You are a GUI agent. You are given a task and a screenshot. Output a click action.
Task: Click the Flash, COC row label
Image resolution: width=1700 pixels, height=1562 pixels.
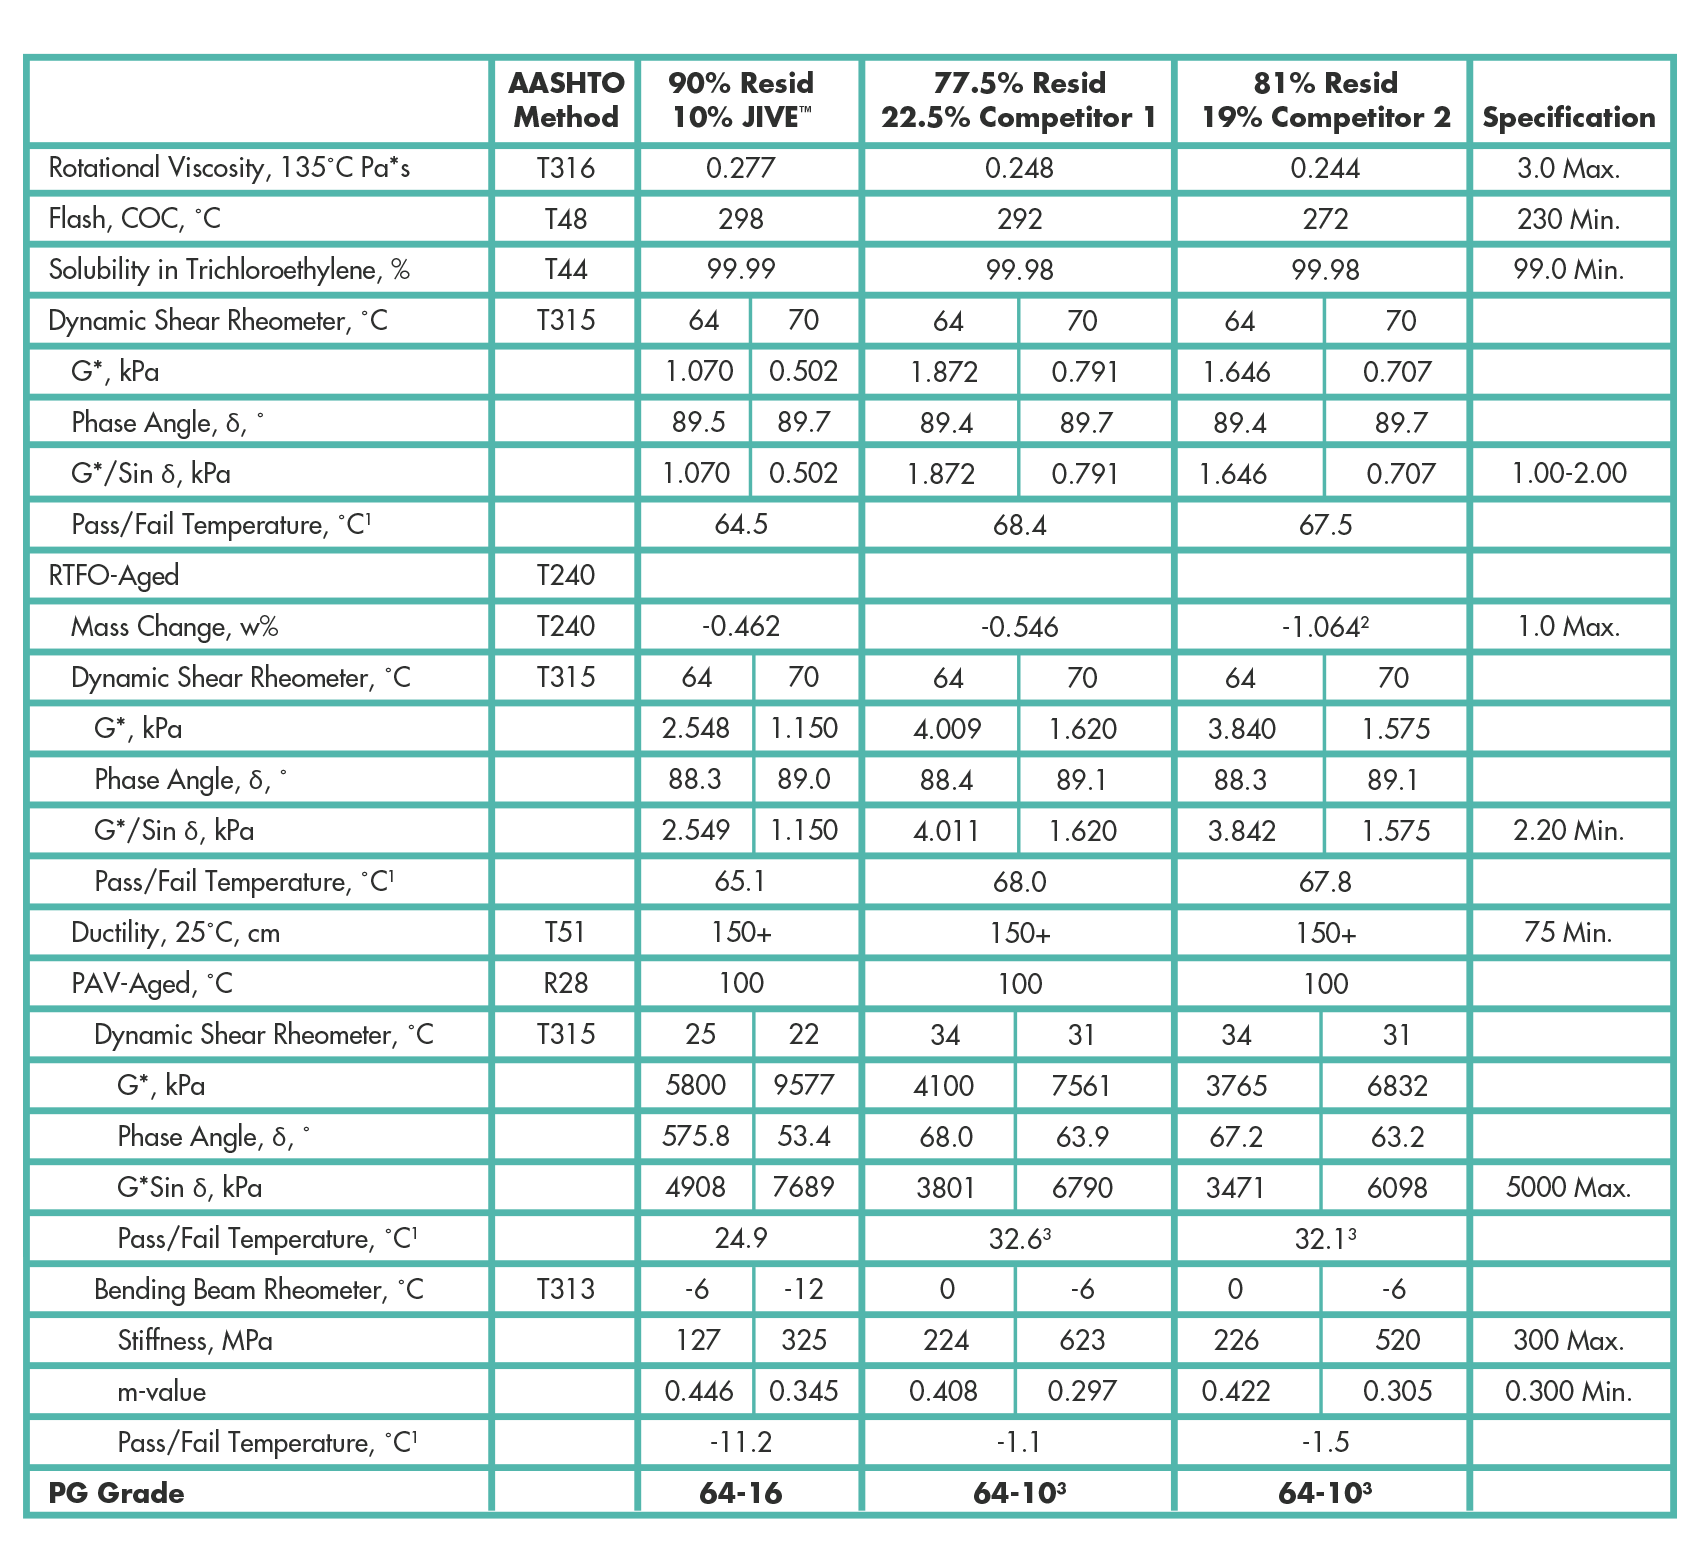click(134, 219)
